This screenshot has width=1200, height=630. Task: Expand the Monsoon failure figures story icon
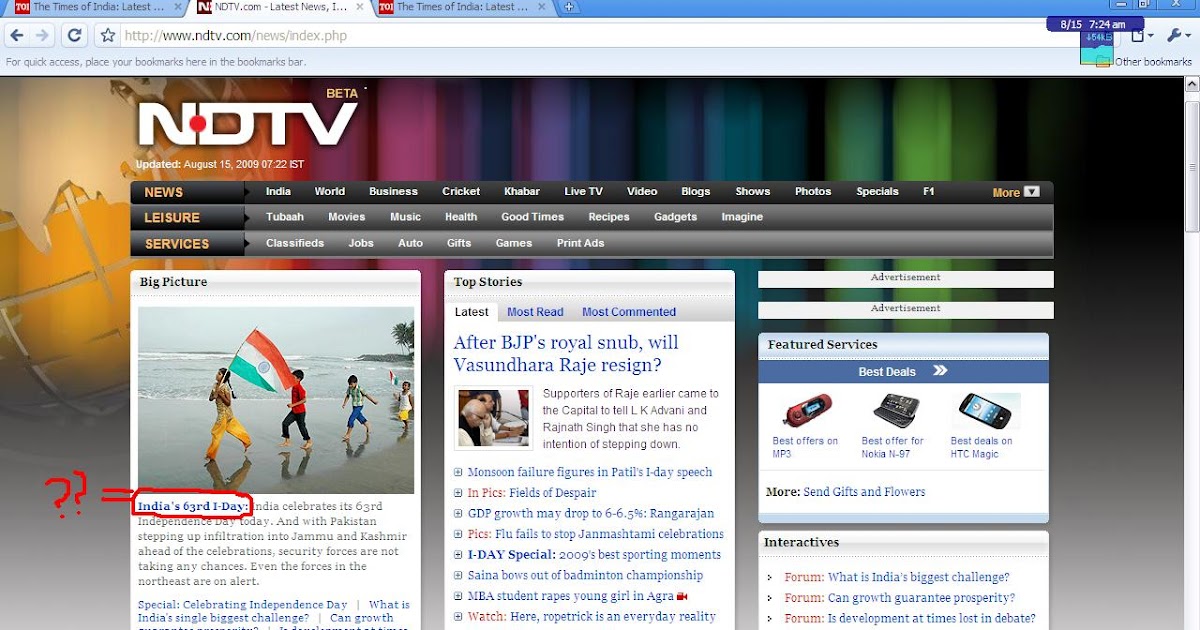click(458, 472)
